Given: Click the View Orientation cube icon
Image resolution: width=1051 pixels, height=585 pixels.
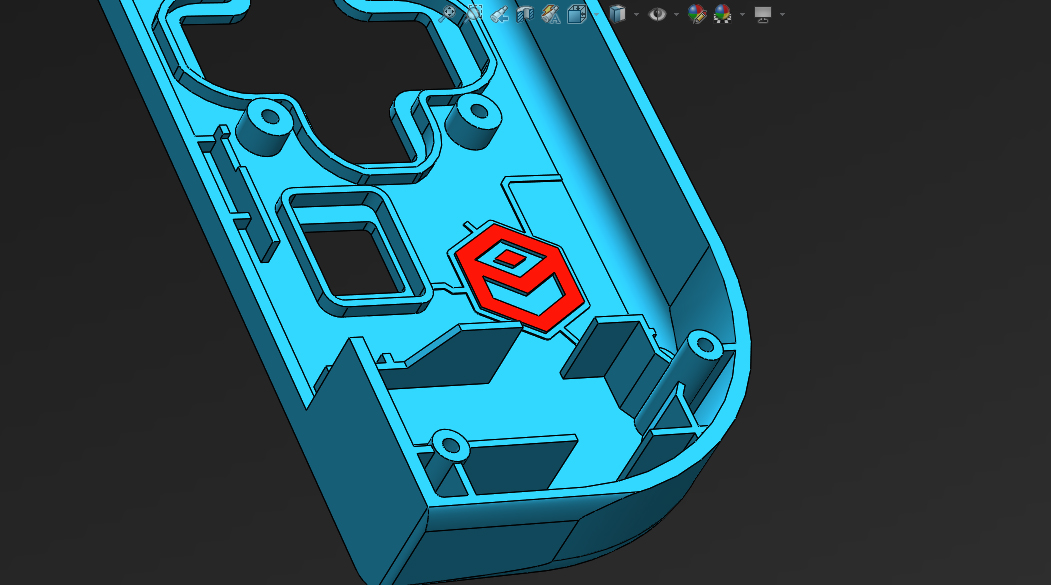Looking at the screenshot, I should click(x=576, y=13).
